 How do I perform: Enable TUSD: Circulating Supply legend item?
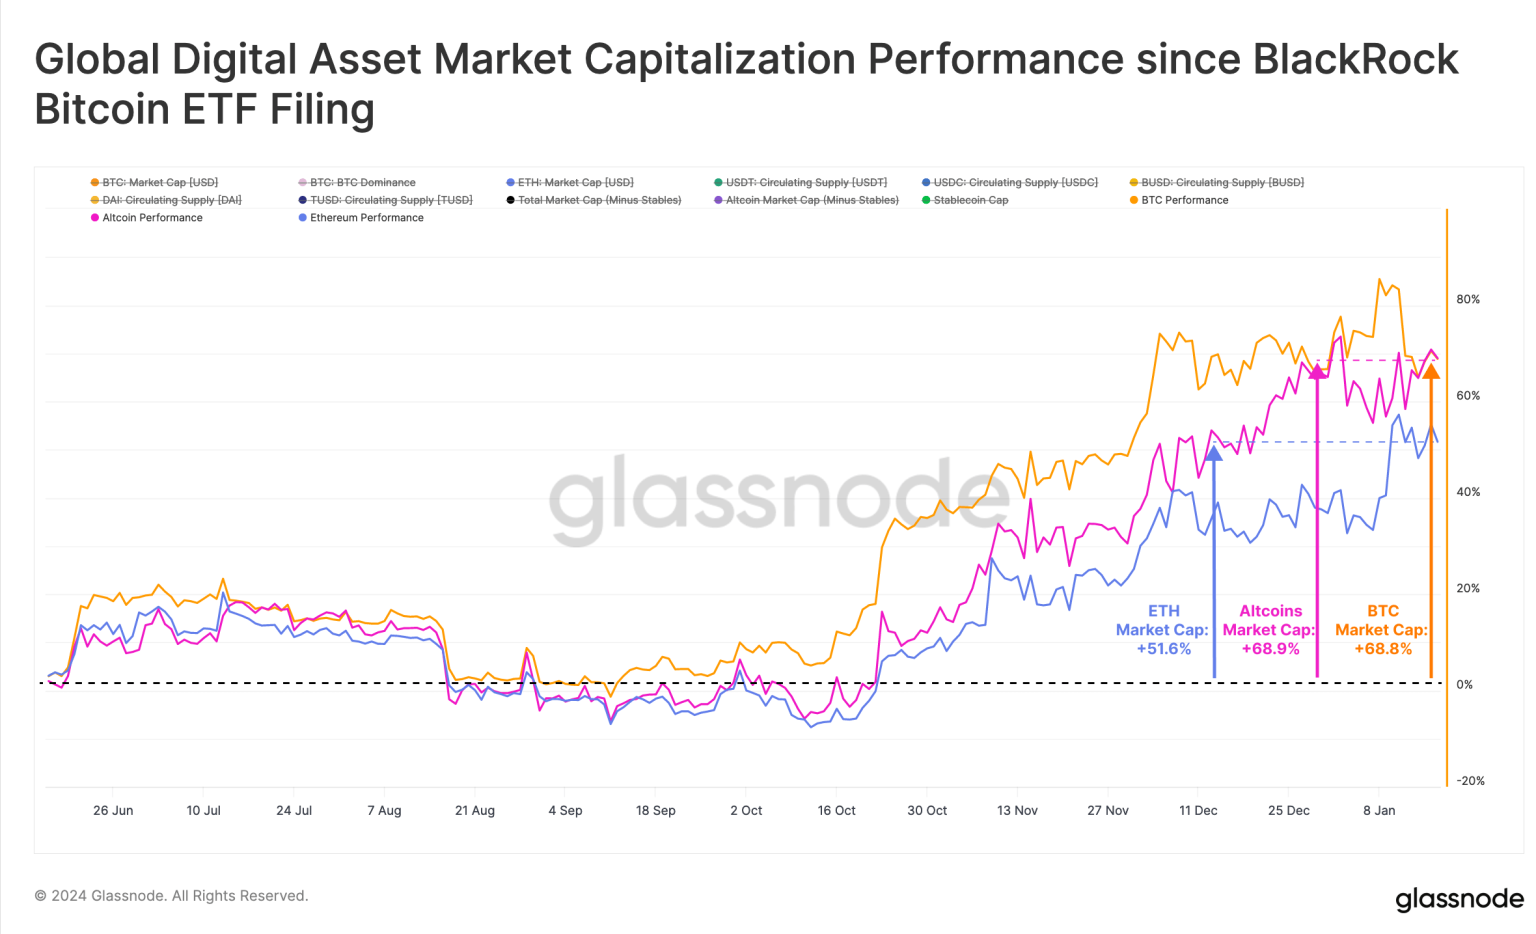pos(385,200)
